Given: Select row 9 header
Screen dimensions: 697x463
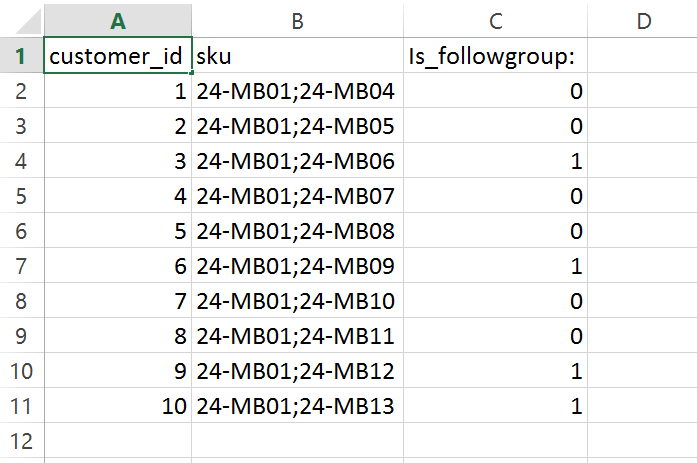Looking at the screenshot, I should pyautogui.click(x=22, y=336).
